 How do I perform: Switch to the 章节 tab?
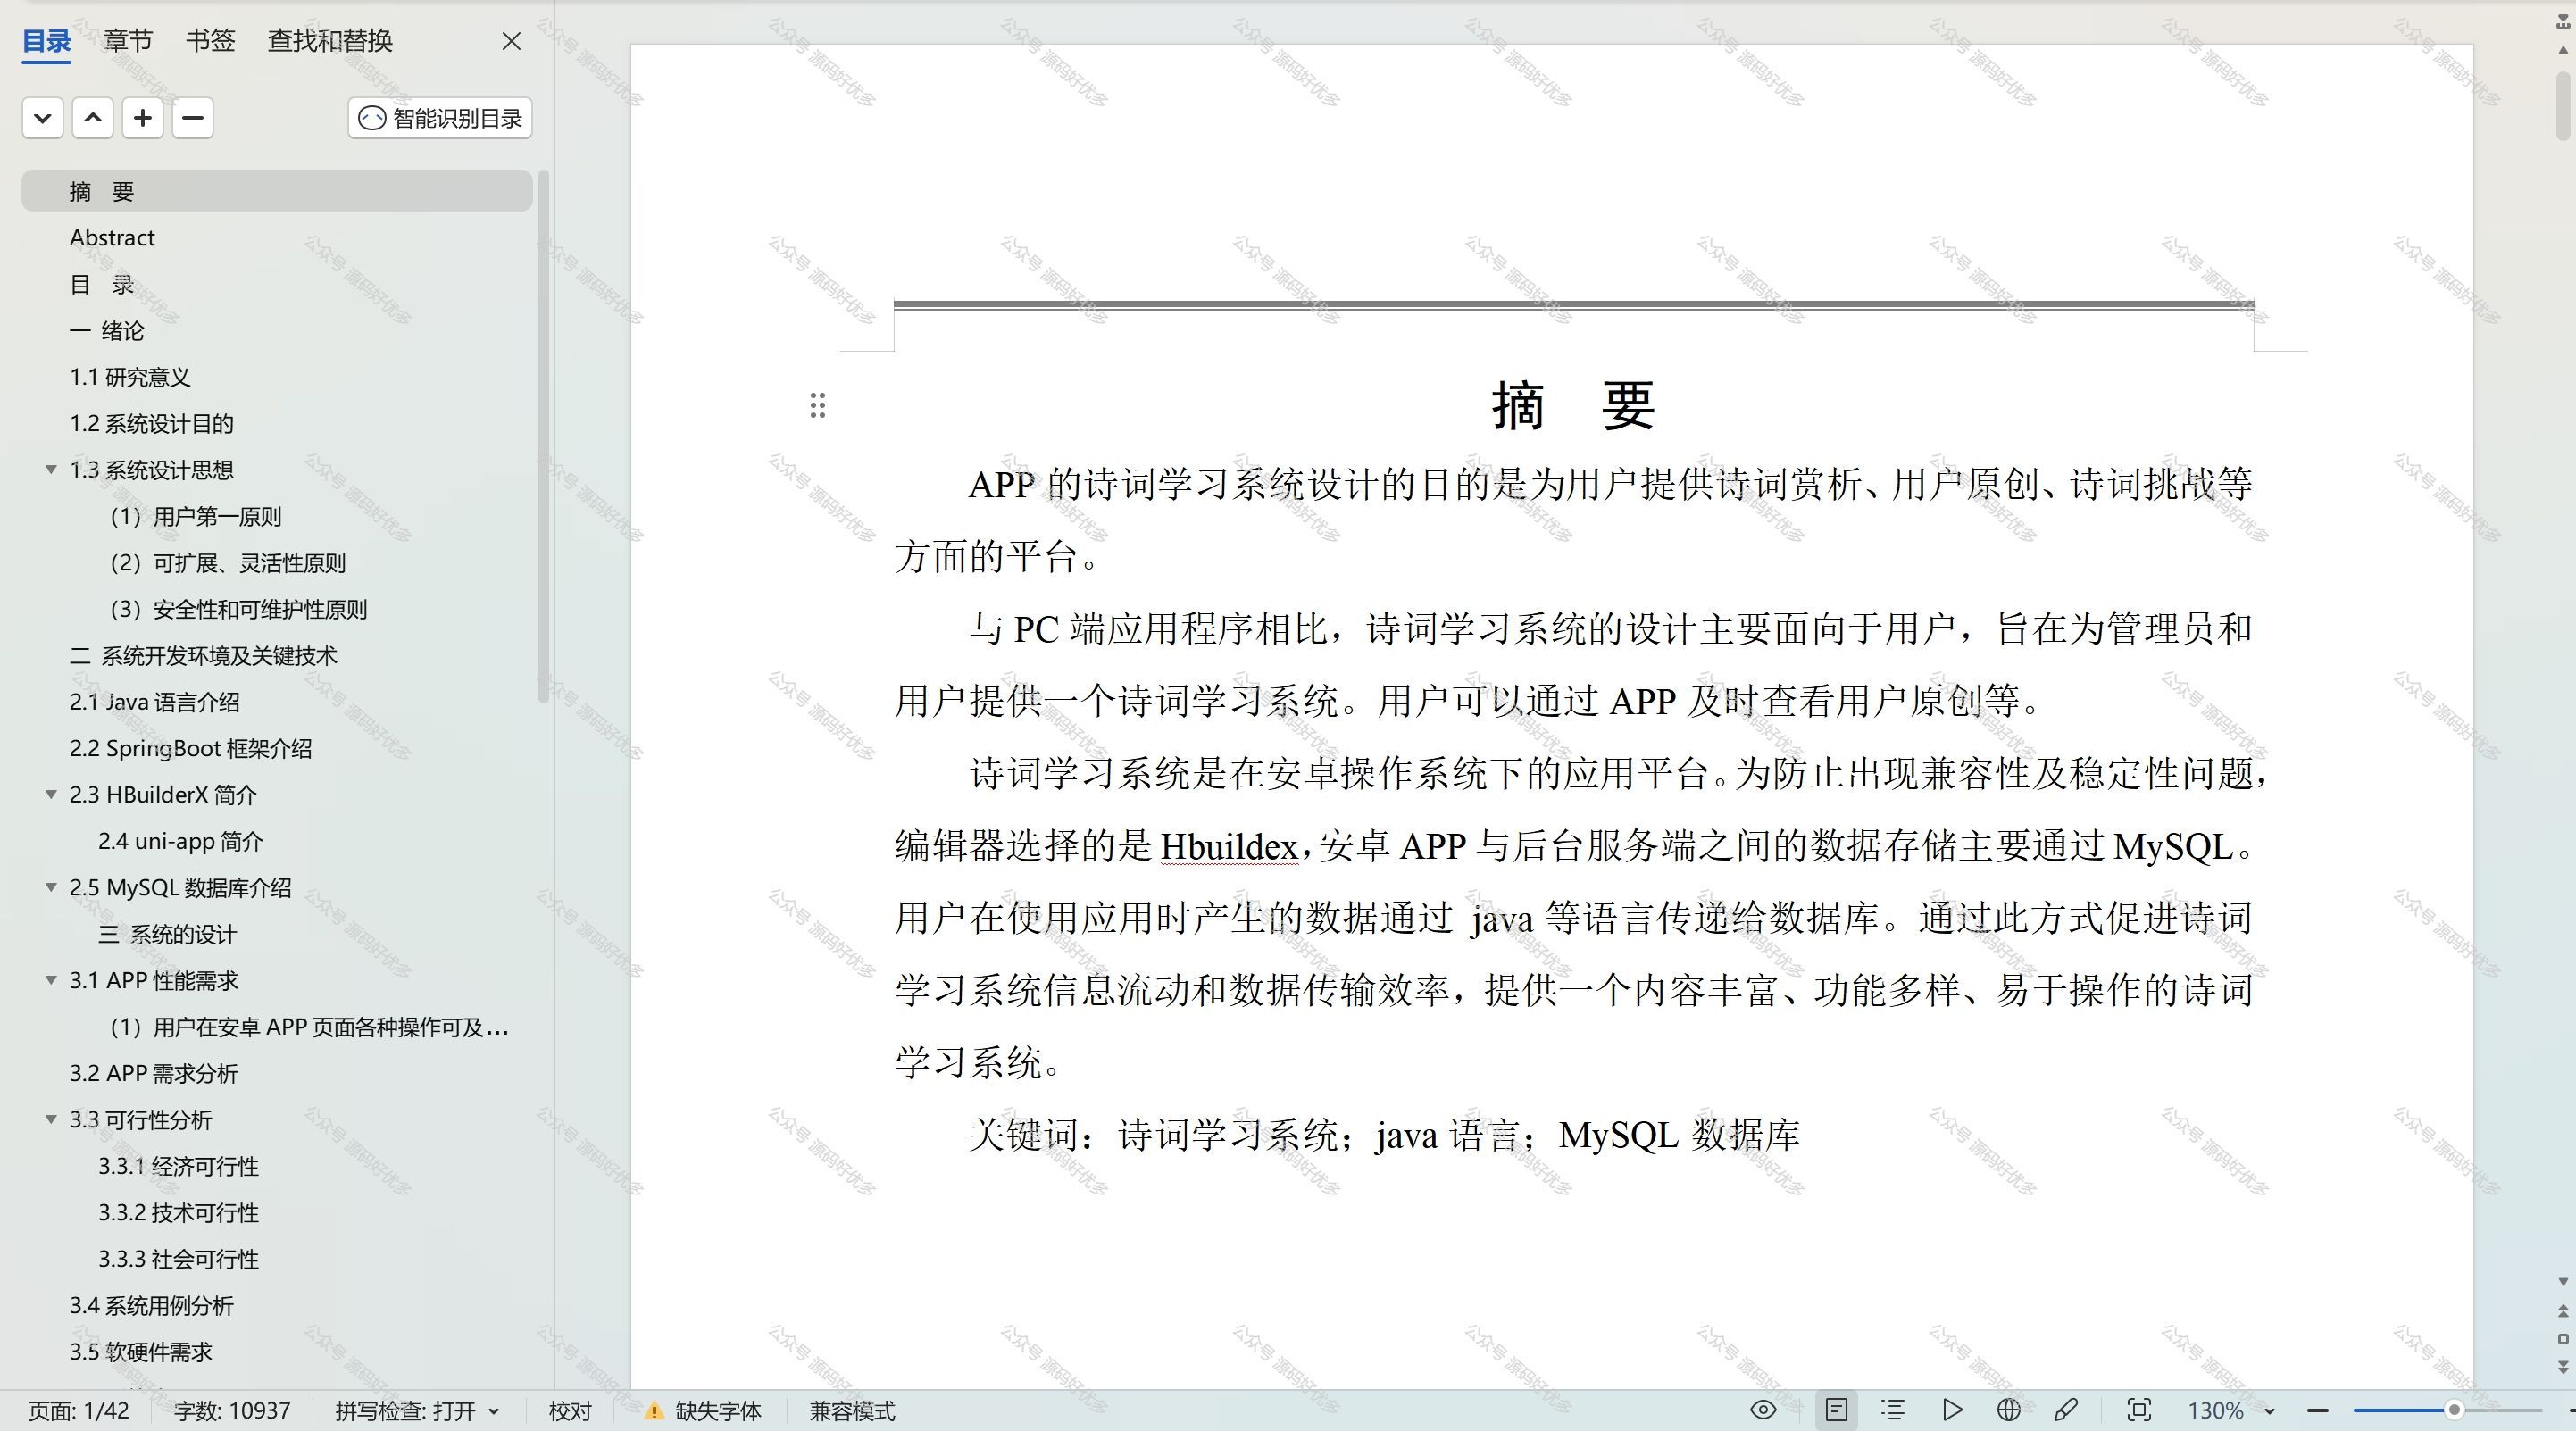click(128, 41)
